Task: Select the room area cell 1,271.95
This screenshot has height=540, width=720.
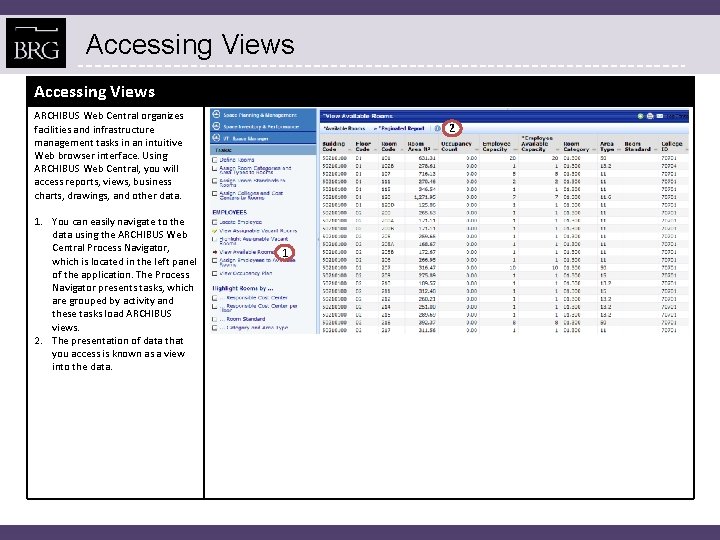Action: [x=425, y=197]
